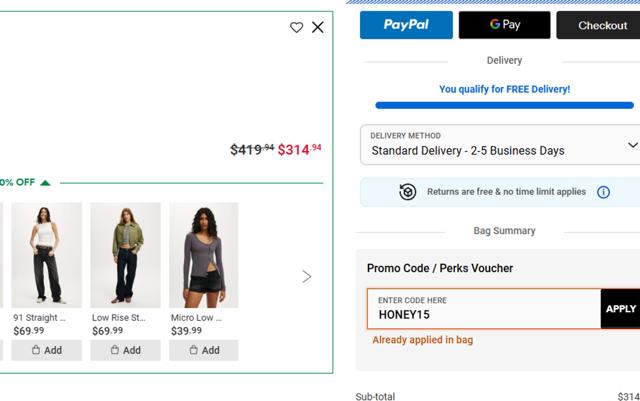Viewport: 640px width, 401px height.
Task: Click the returns info icon
Action: 603,192
